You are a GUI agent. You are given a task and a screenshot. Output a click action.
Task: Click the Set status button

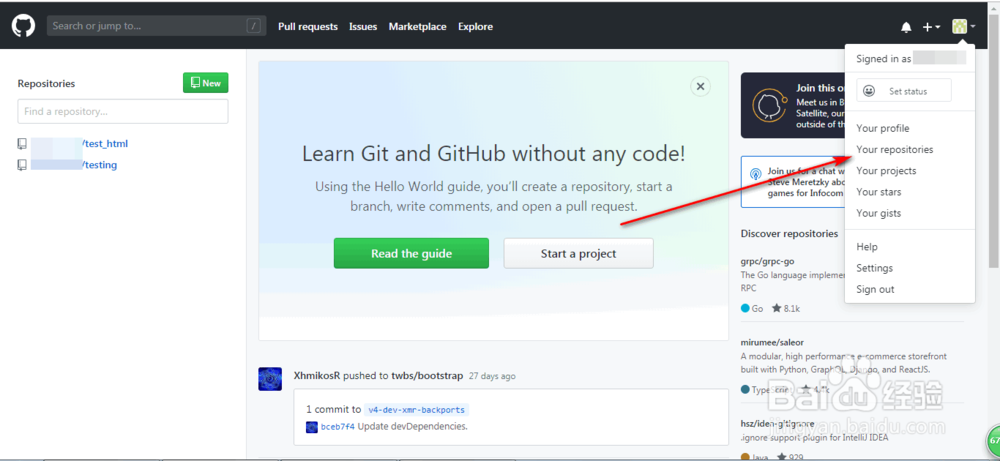tap(904, 91)
